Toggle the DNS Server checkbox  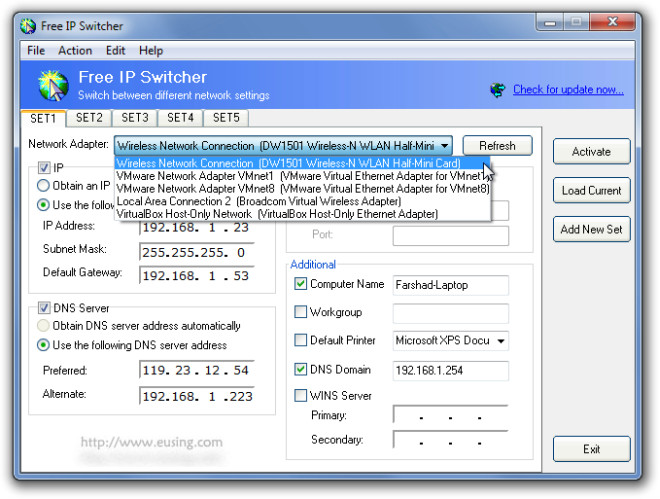tap(44, 308)
